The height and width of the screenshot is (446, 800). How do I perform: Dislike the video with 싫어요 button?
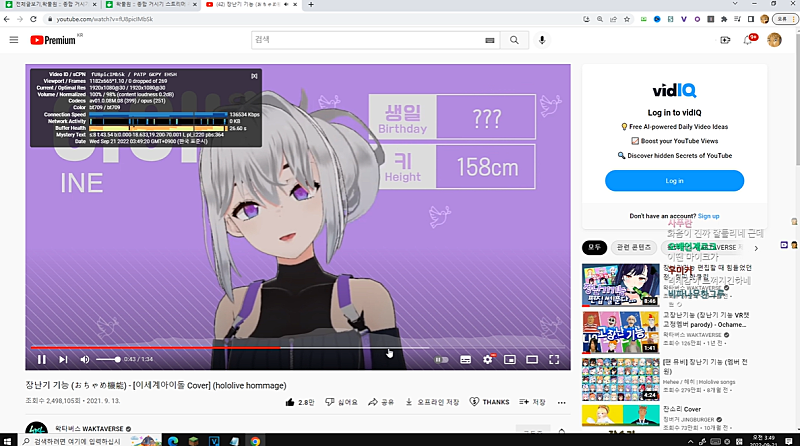point(341,402)
